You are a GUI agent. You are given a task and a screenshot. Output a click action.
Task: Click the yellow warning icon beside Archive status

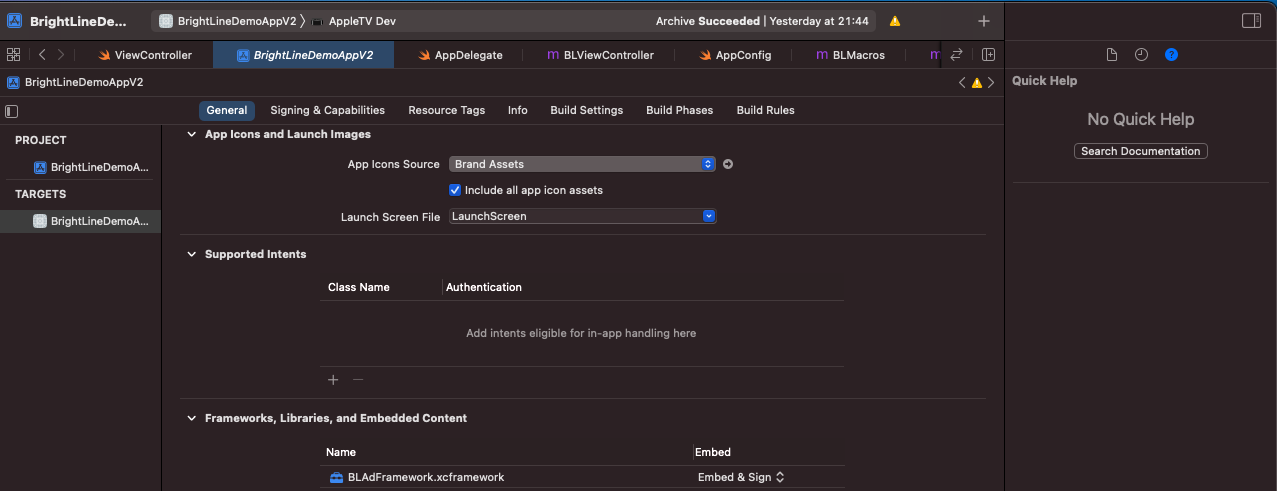pyautogui.click(x=894, y=21)
